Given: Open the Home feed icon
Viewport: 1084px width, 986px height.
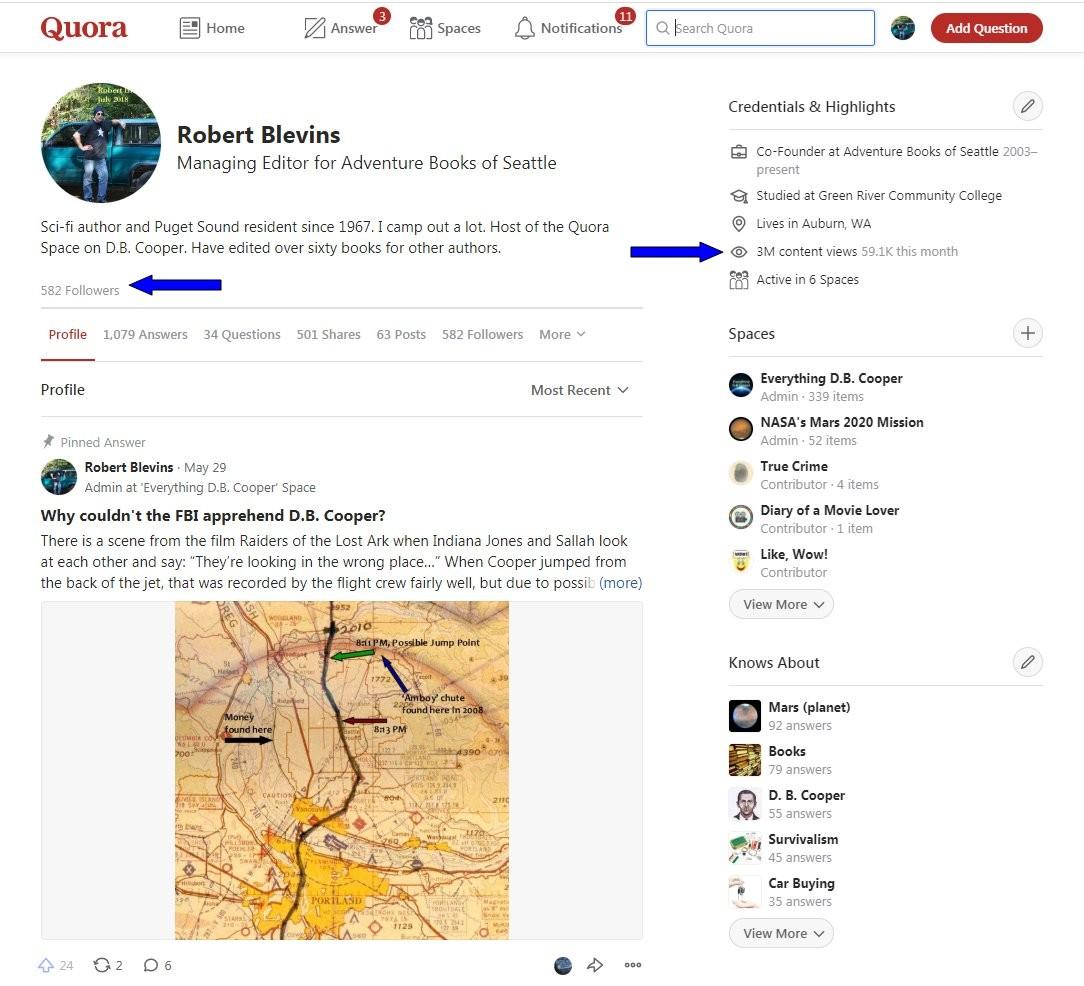Looking at the screenshot, I should (189, 28).
